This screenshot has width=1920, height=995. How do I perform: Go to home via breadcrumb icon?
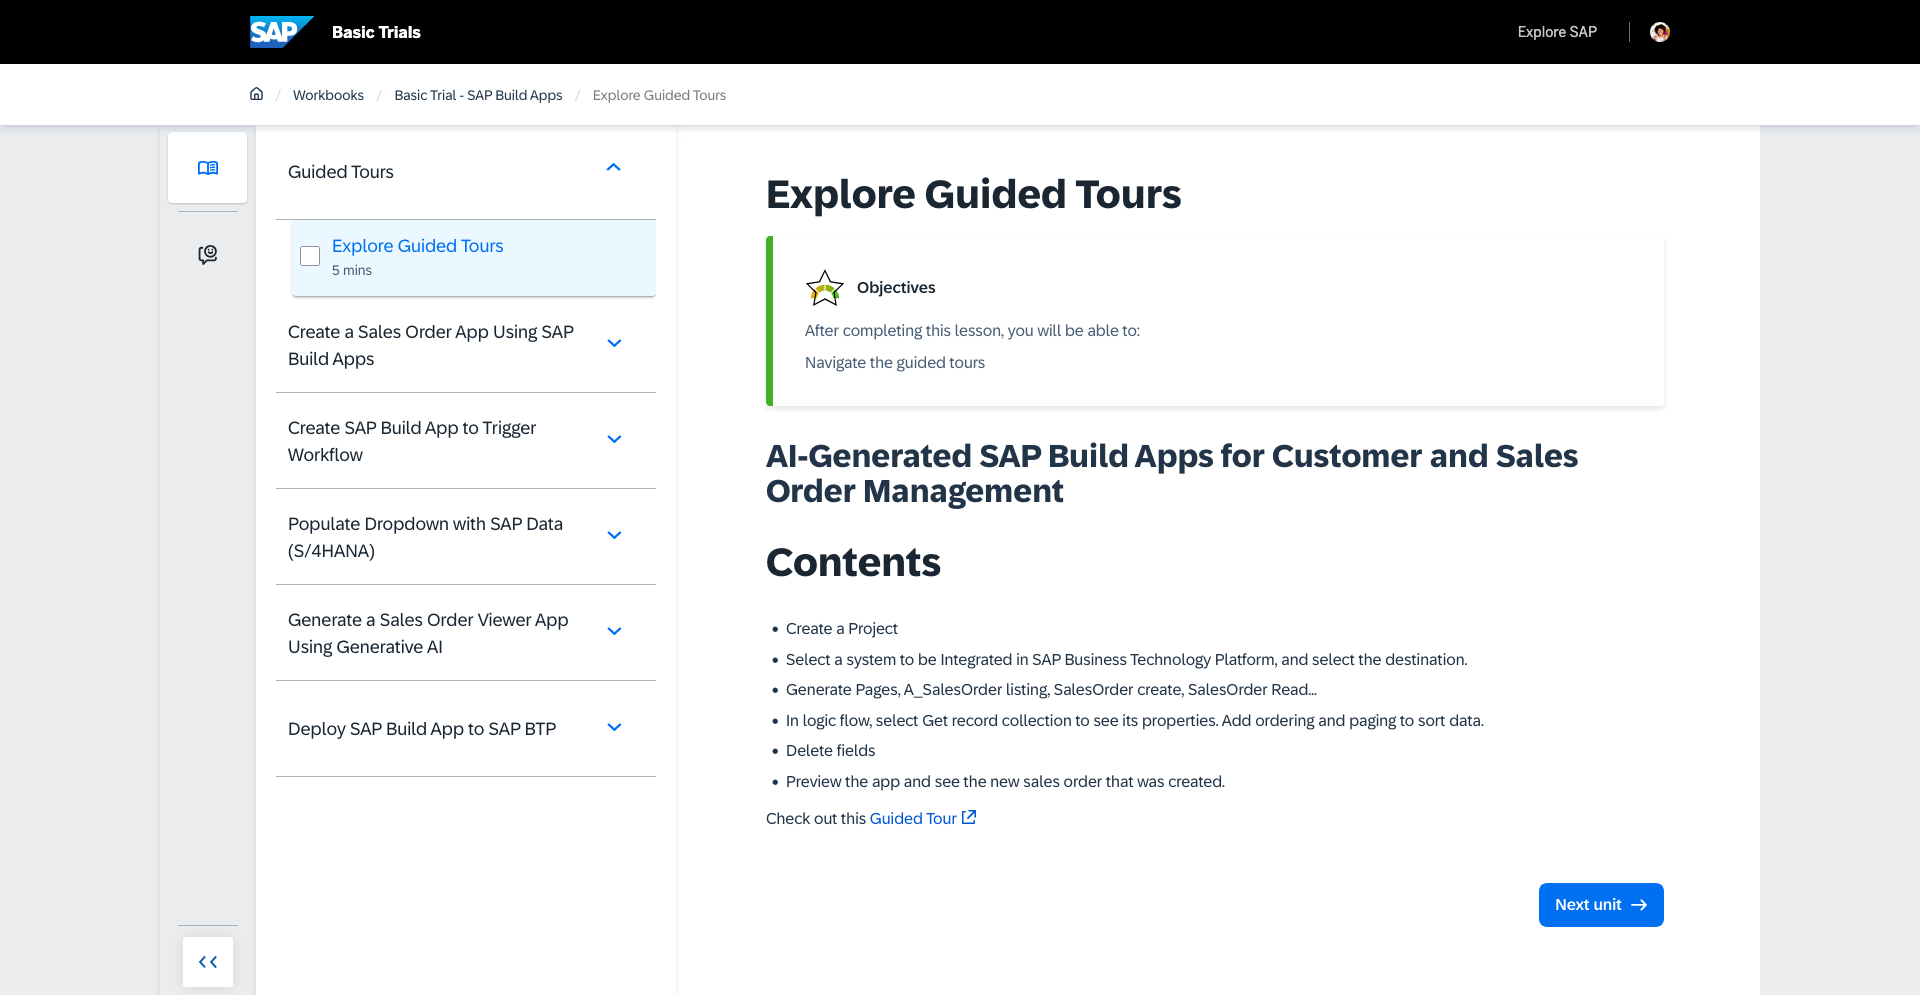[x=256, y=94]
